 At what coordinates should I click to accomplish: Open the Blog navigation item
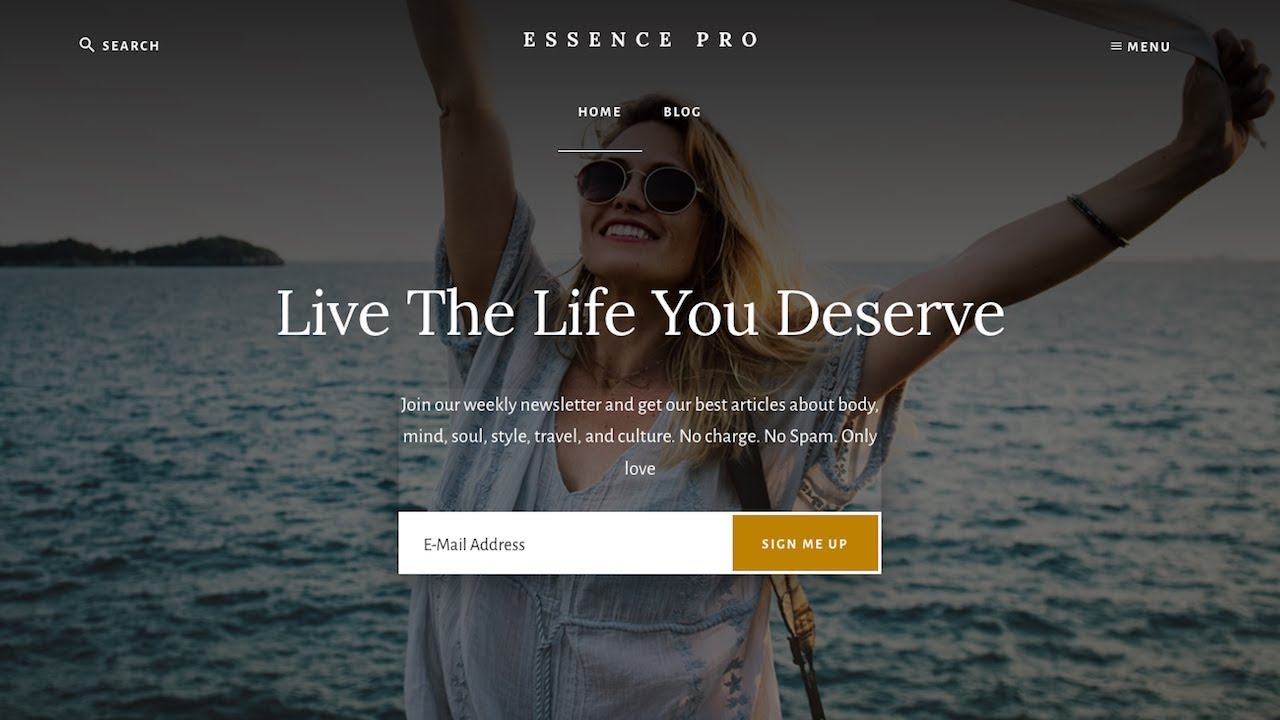point(682,112)
